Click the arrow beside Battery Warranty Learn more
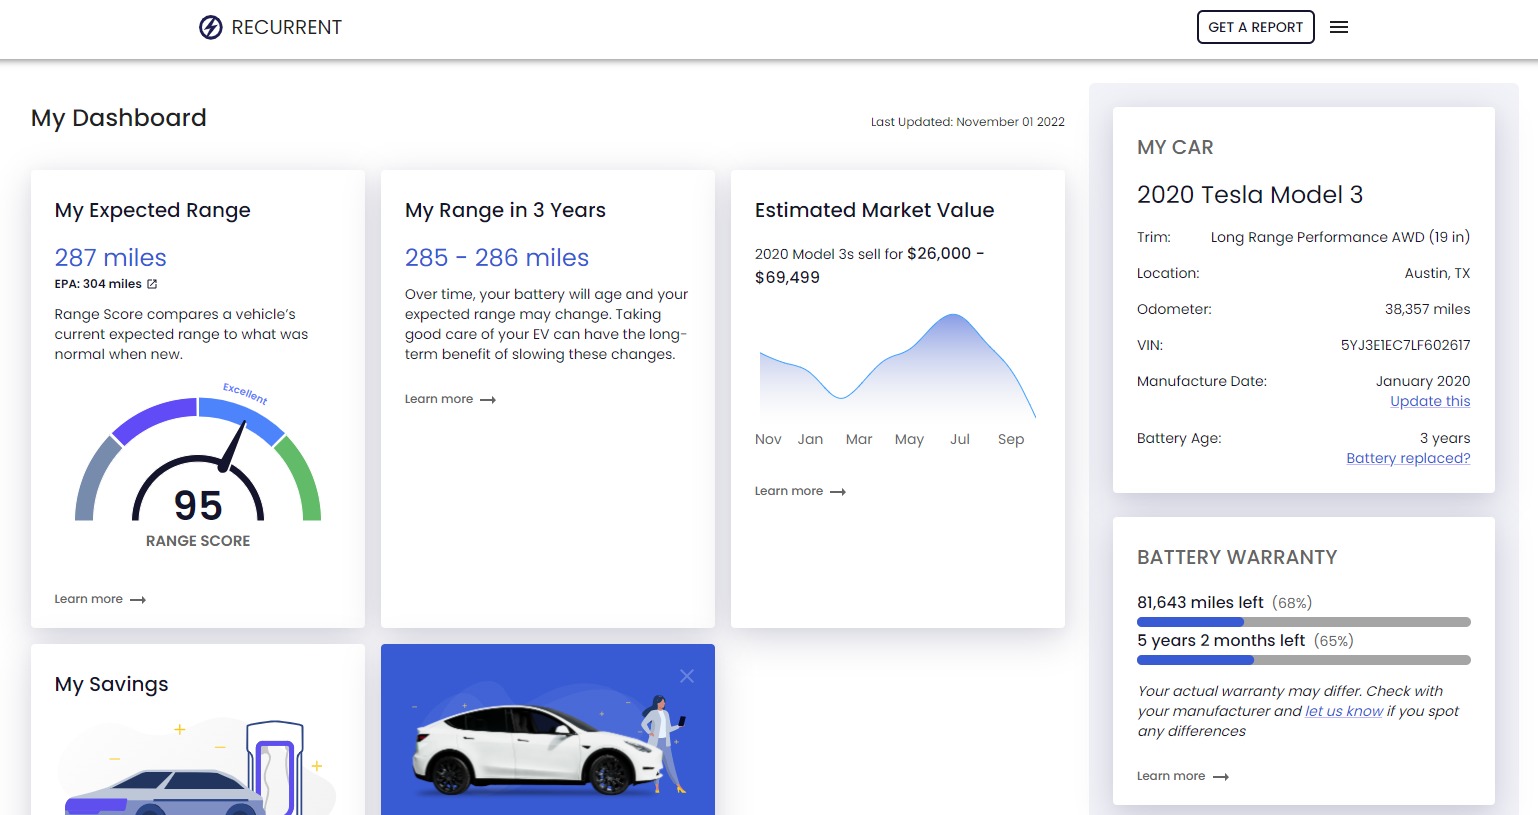Screen dimensions: 1538x815 click(1221, 777)
